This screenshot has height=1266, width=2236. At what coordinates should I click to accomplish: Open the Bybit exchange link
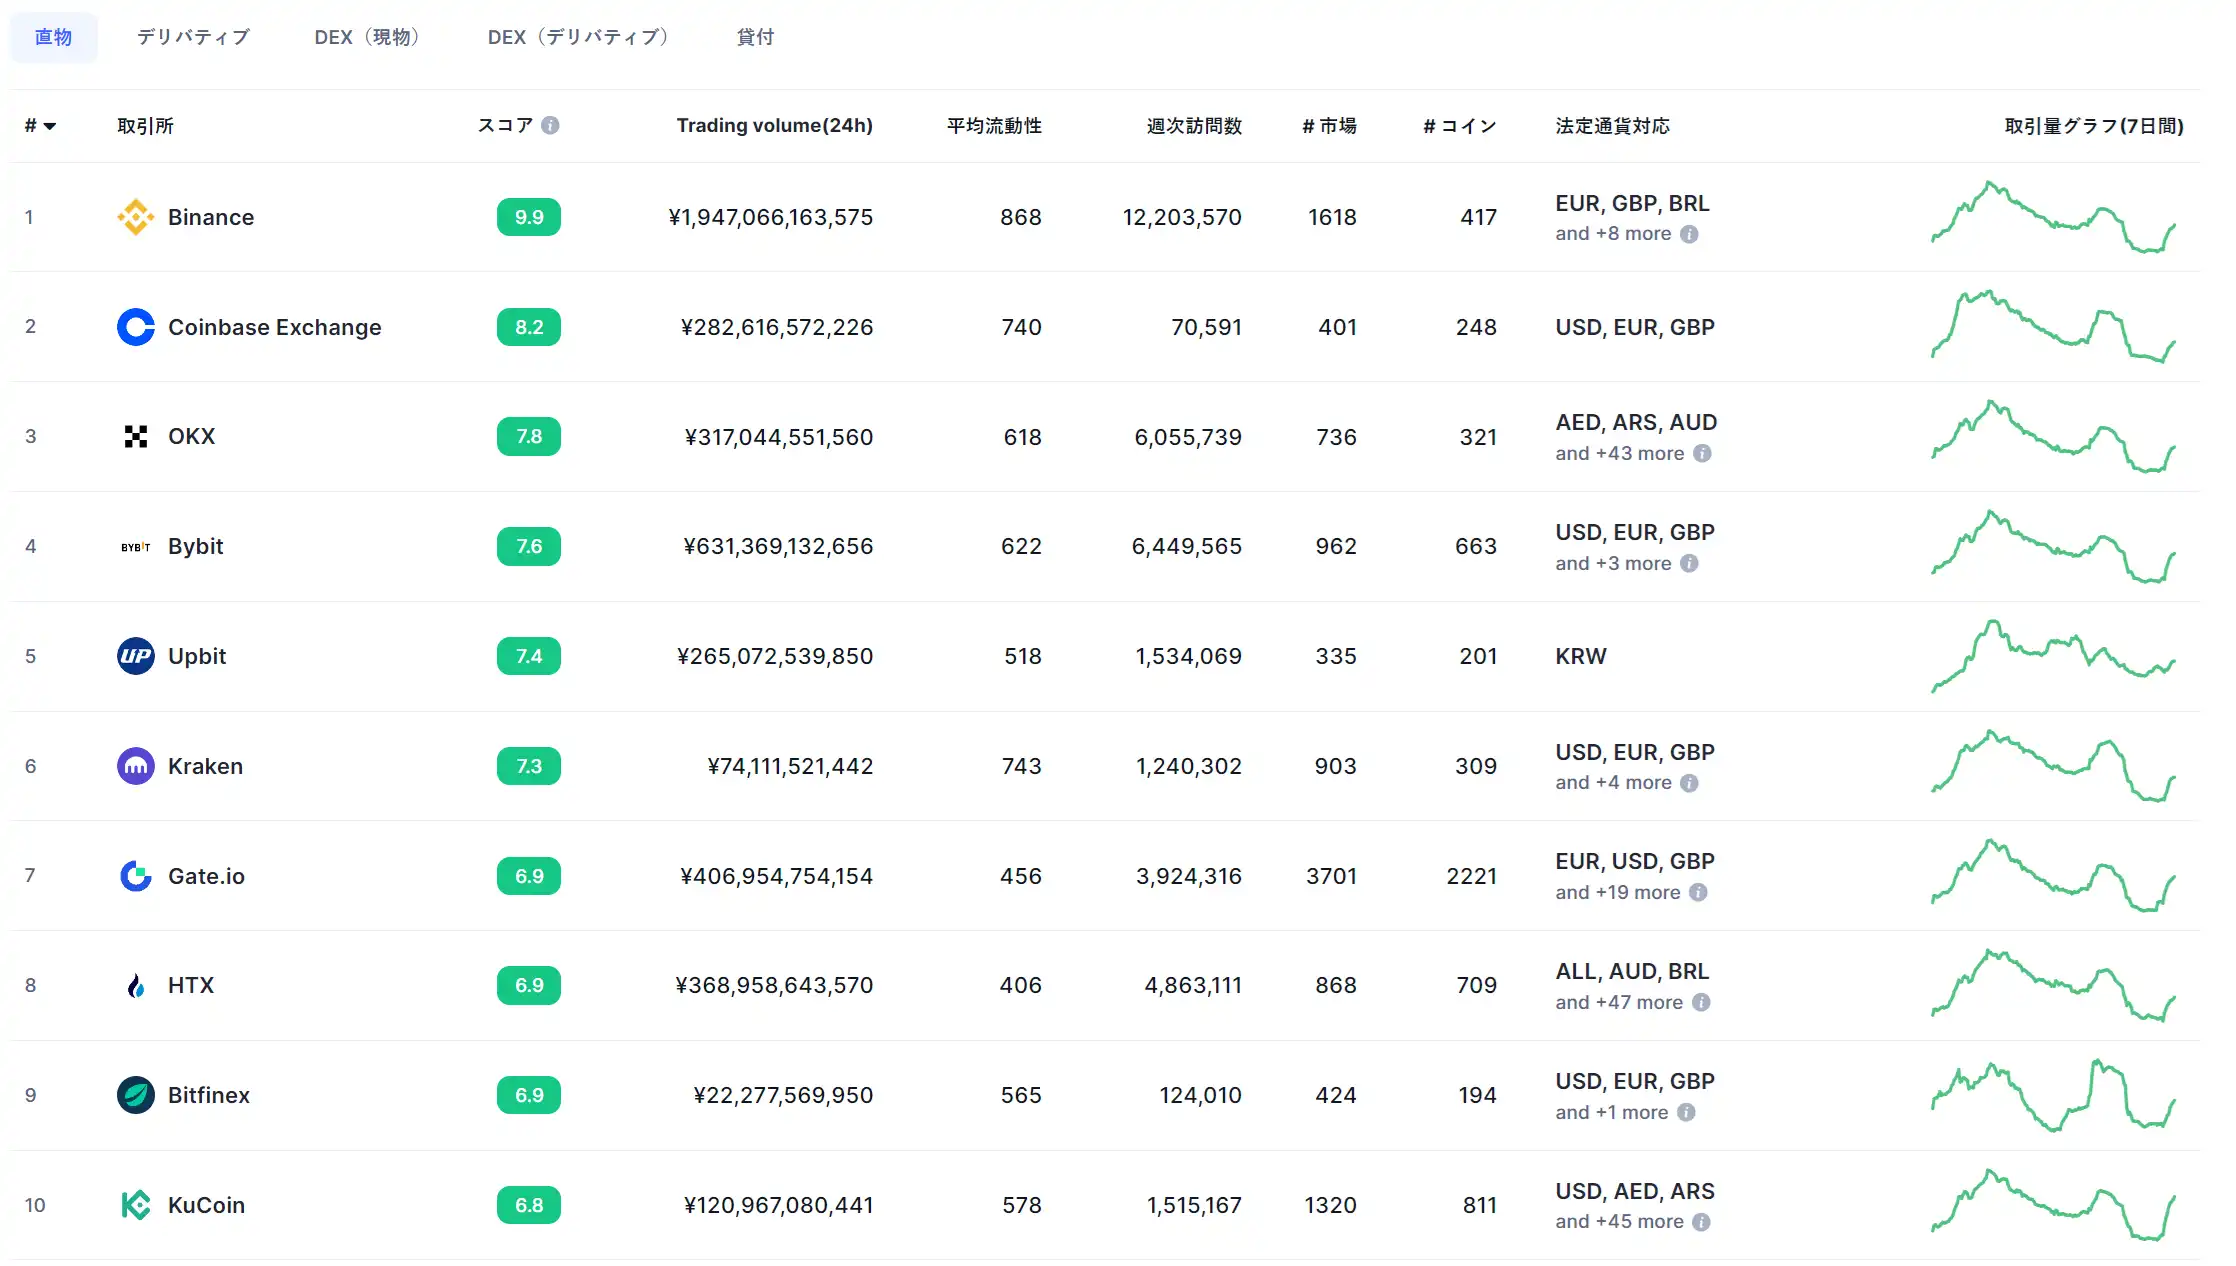(196, 546)
